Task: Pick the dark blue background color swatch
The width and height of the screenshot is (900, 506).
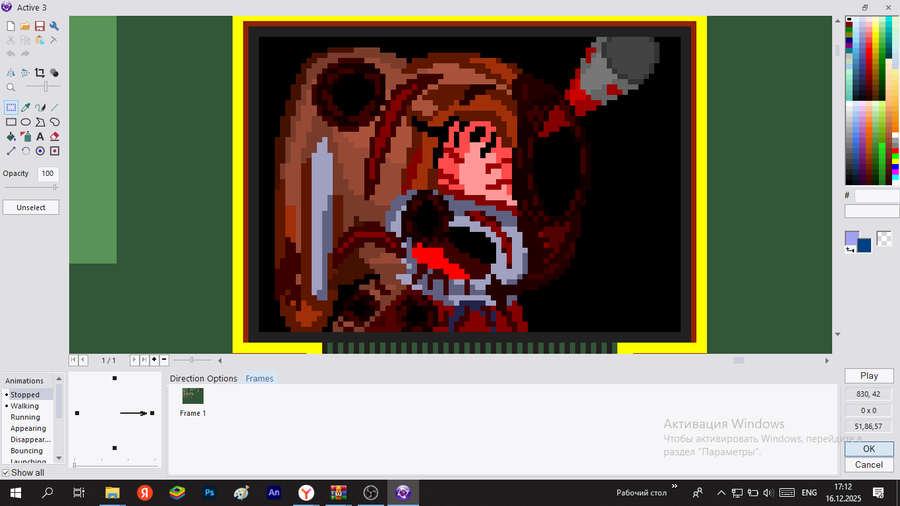Action: point(864,246)
